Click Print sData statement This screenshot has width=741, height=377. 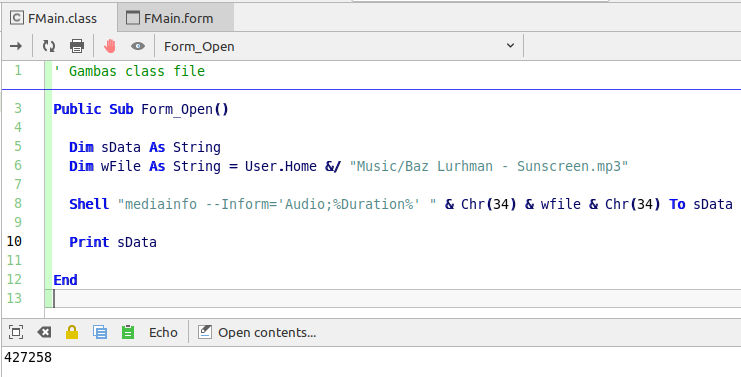(x=113, y=242)
